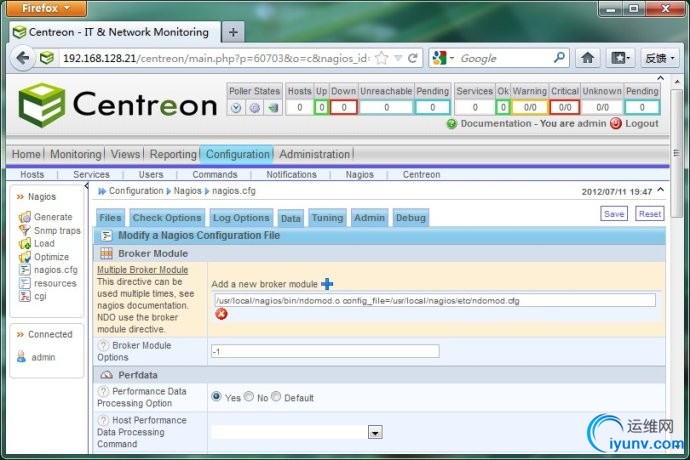Collapse the left Nagios sidebar arrow

(86, 186)
